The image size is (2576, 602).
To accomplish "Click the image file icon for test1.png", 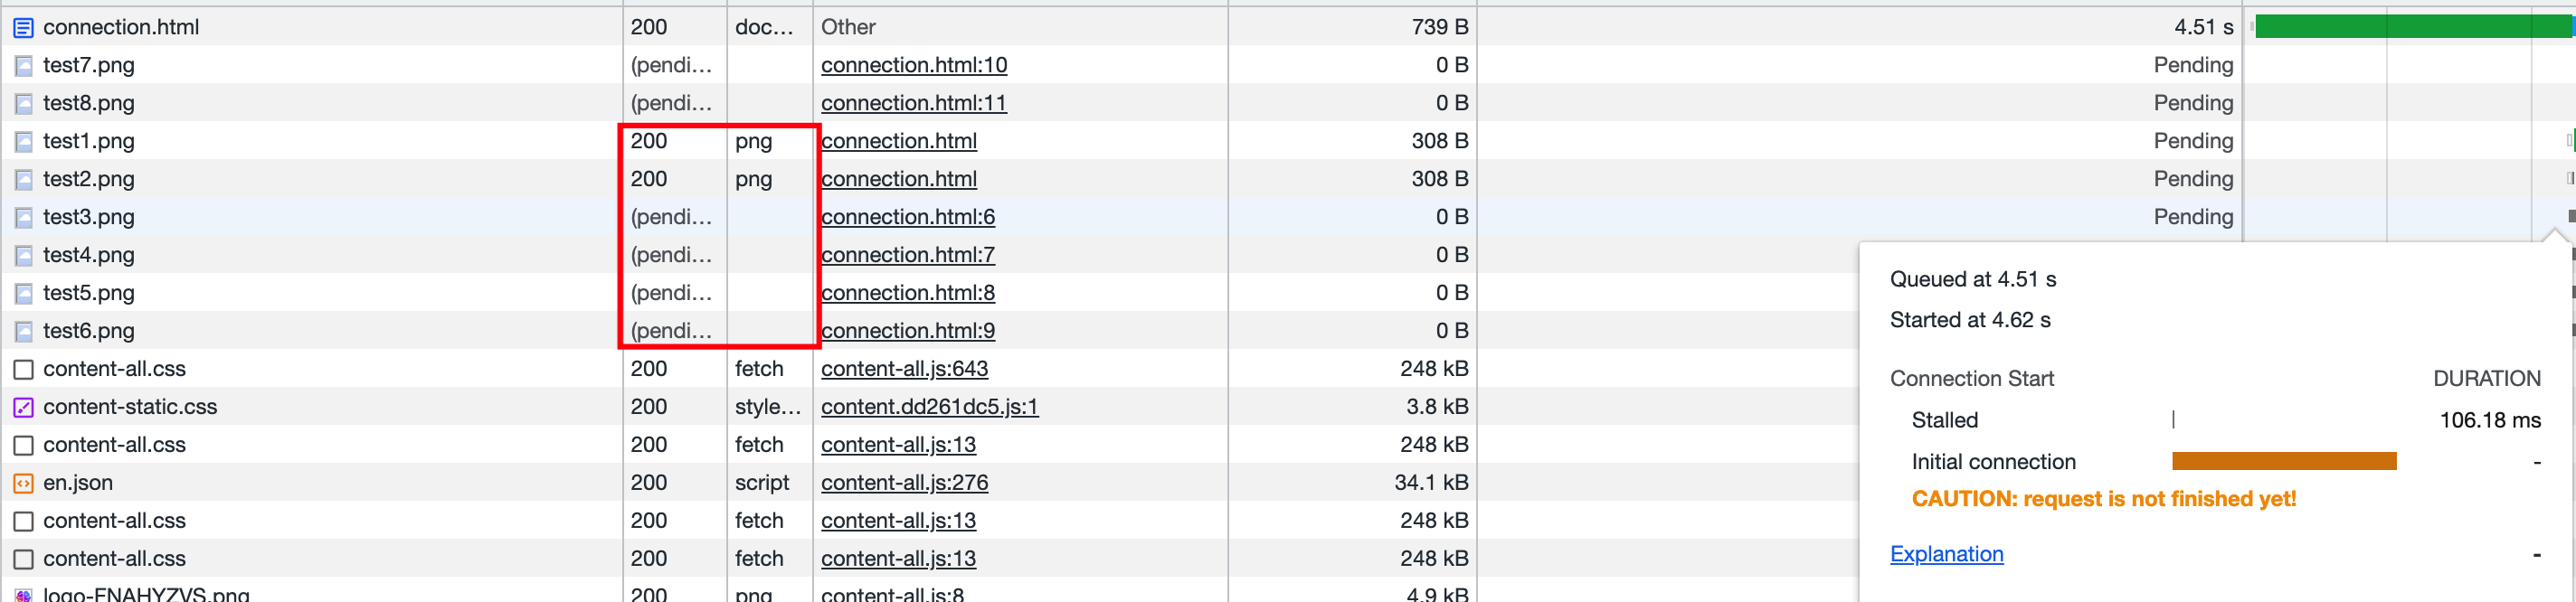I will coord(23,142).
